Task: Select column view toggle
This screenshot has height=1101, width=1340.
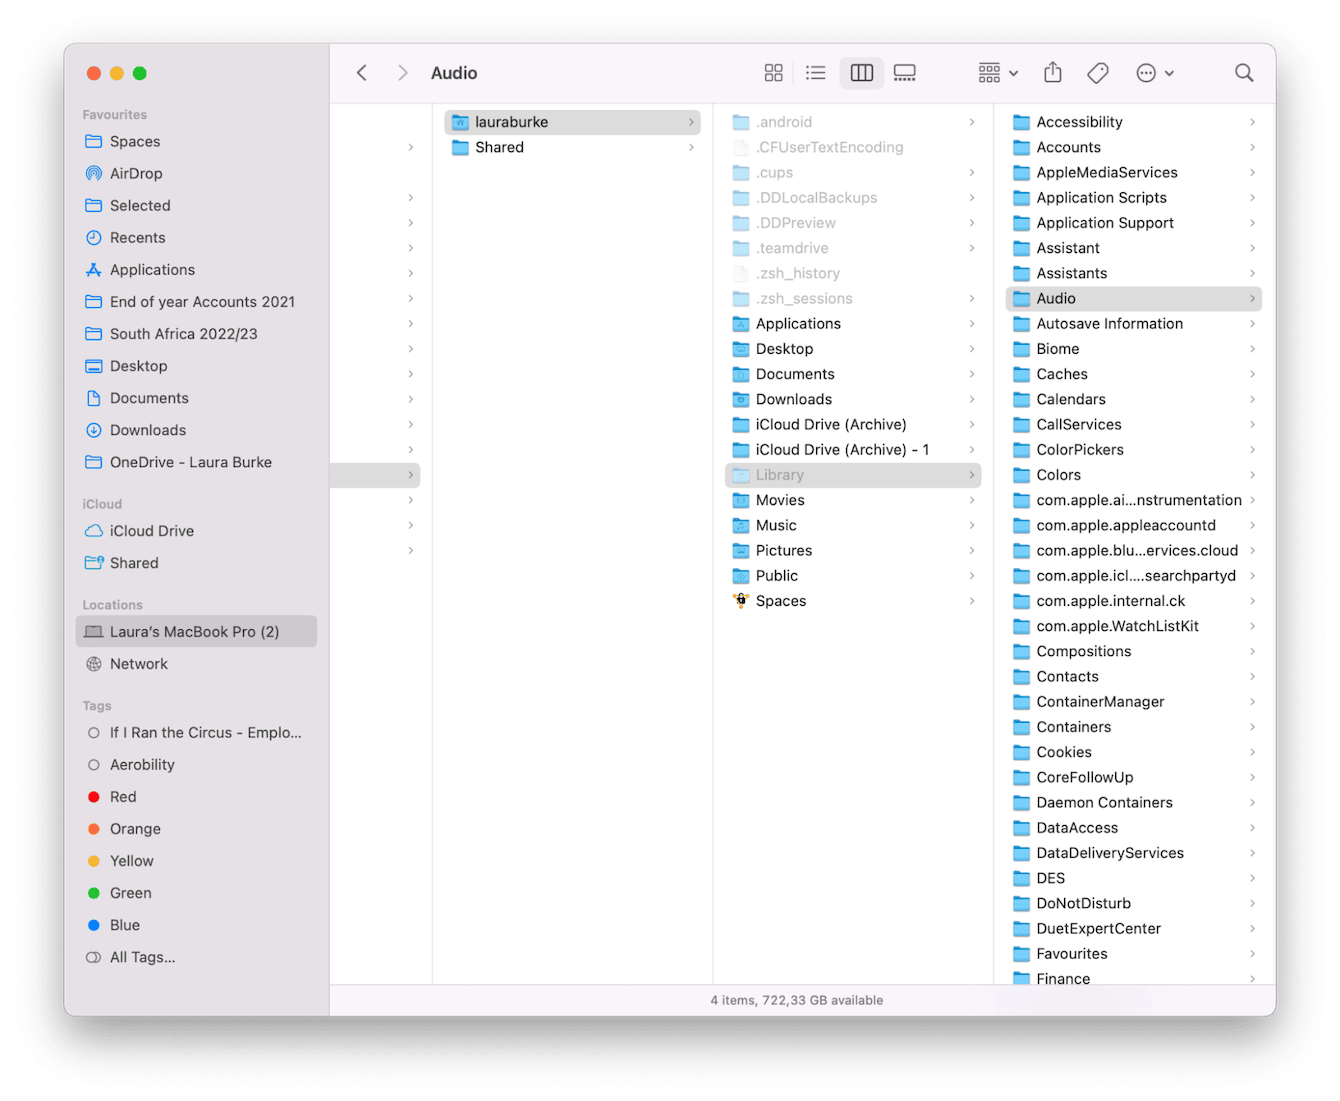Action: (x=861, y=73)
